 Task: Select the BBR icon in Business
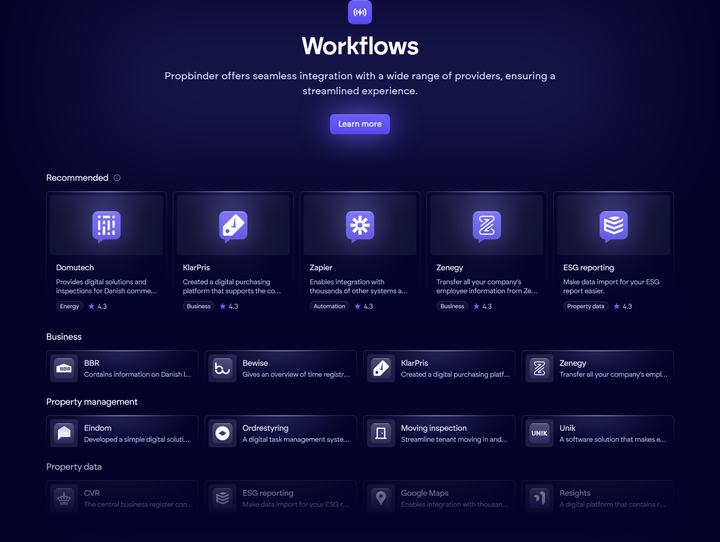(64, 368)
